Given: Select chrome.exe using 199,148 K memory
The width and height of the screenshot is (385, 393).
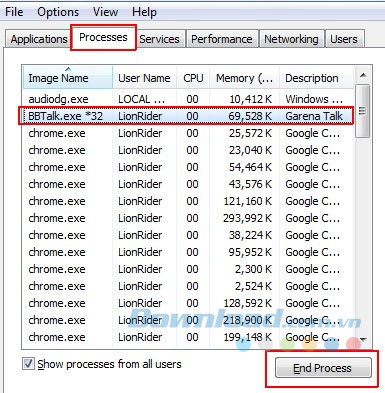Looking at the screenshot, I should pyautogui.click(x=188, y=337).
